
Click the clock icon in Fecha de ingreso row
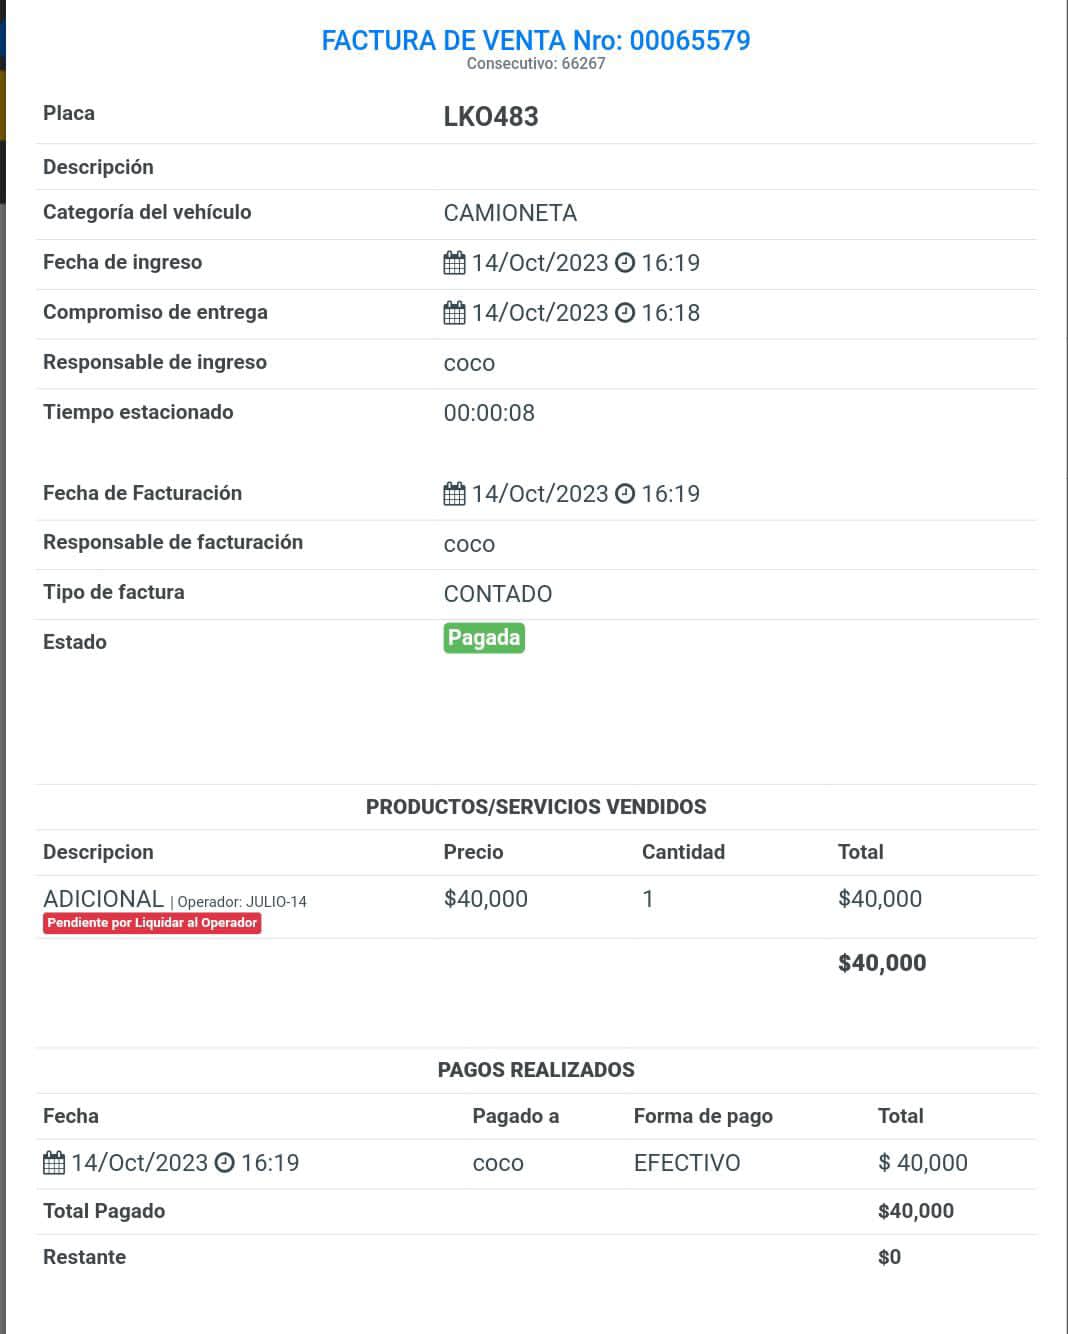pos(625,263)
